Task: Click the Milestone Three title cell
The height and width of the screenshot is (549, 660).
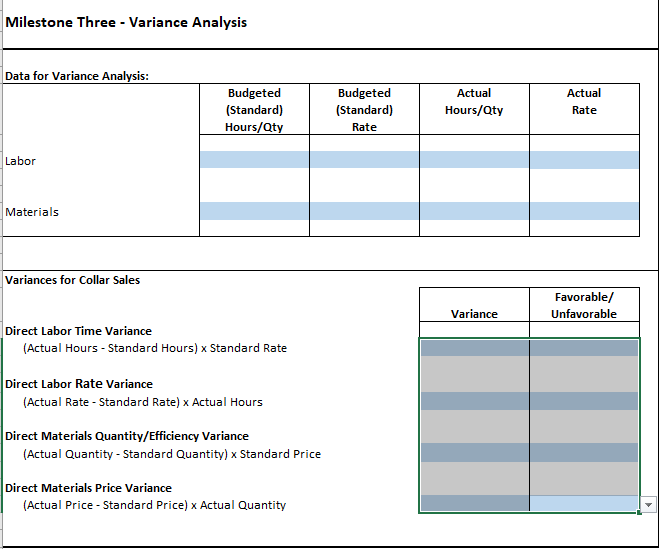Action: pyautogui.click(x=126, y=22)
